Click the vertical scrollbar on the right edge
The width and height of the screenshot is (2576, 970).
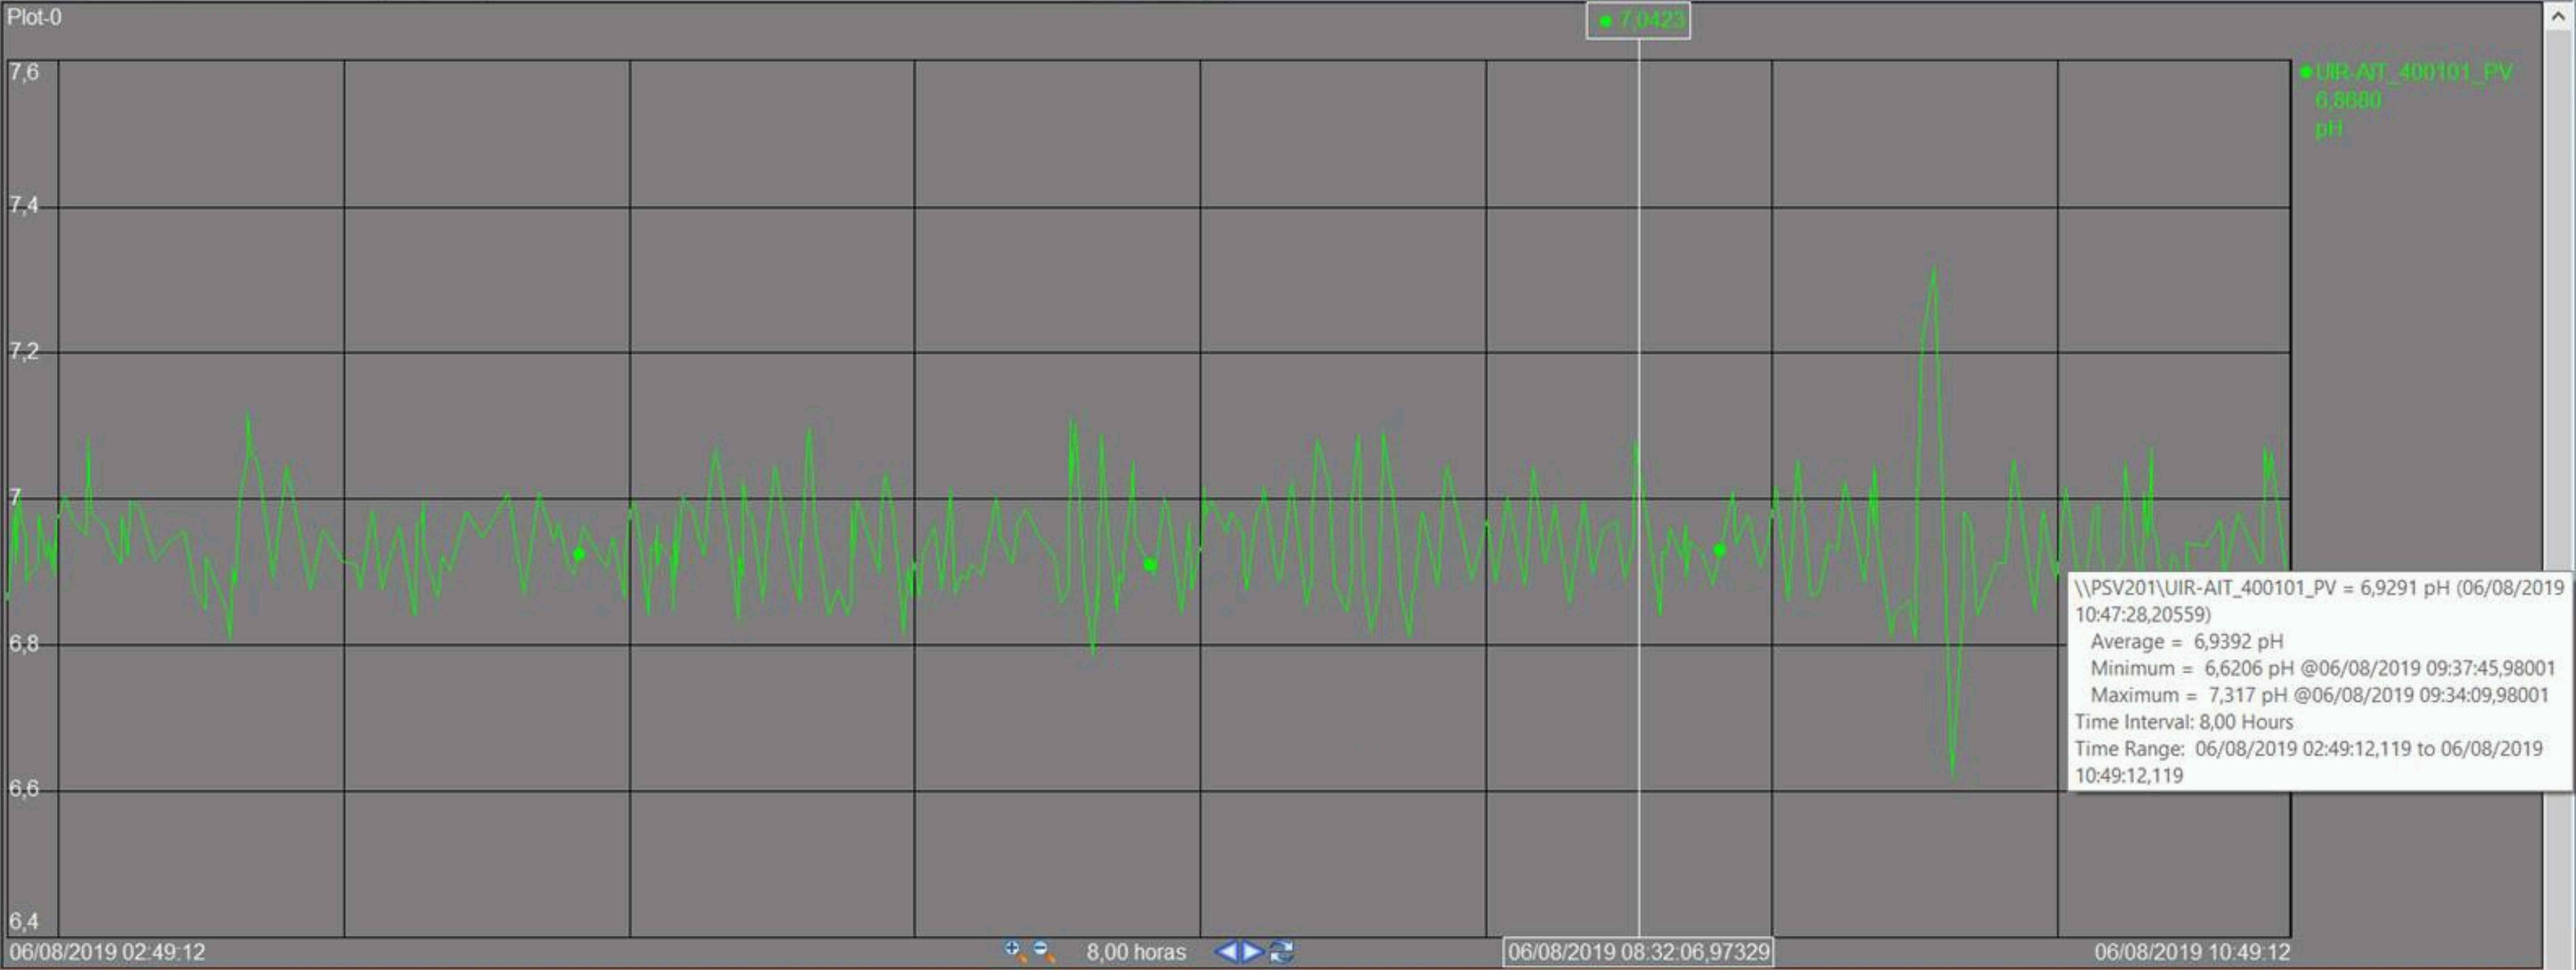tap(2558, 485)
